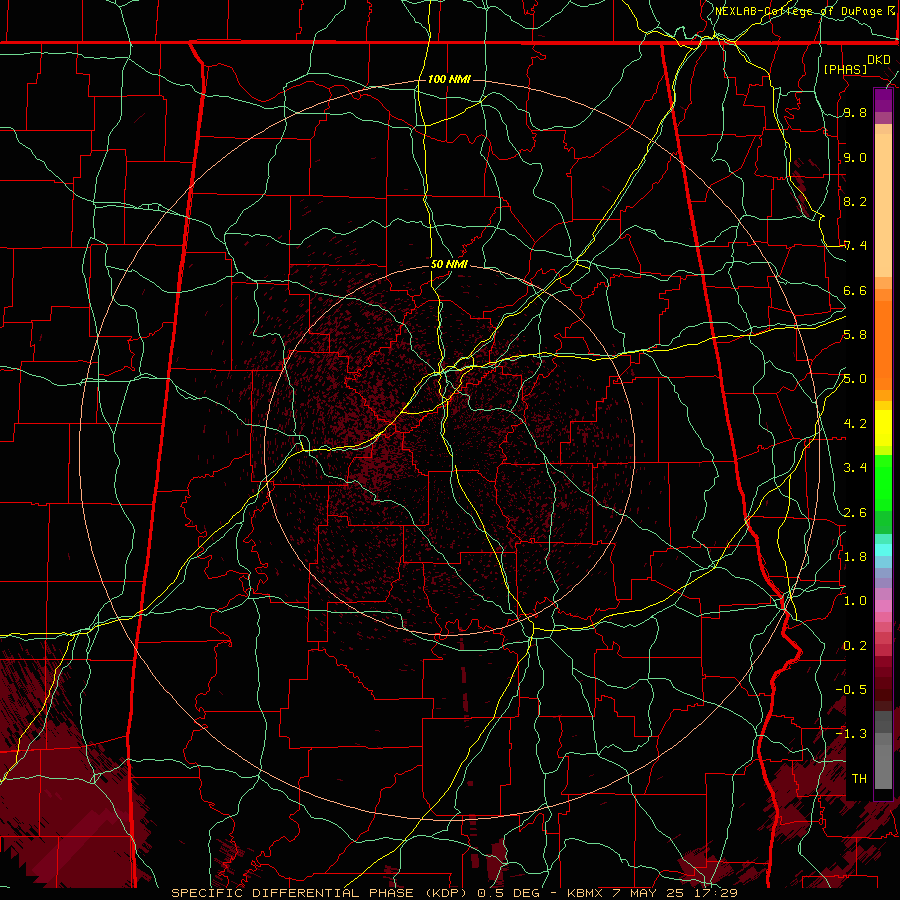Click the TH threshold label on the scale

point(859,778)
